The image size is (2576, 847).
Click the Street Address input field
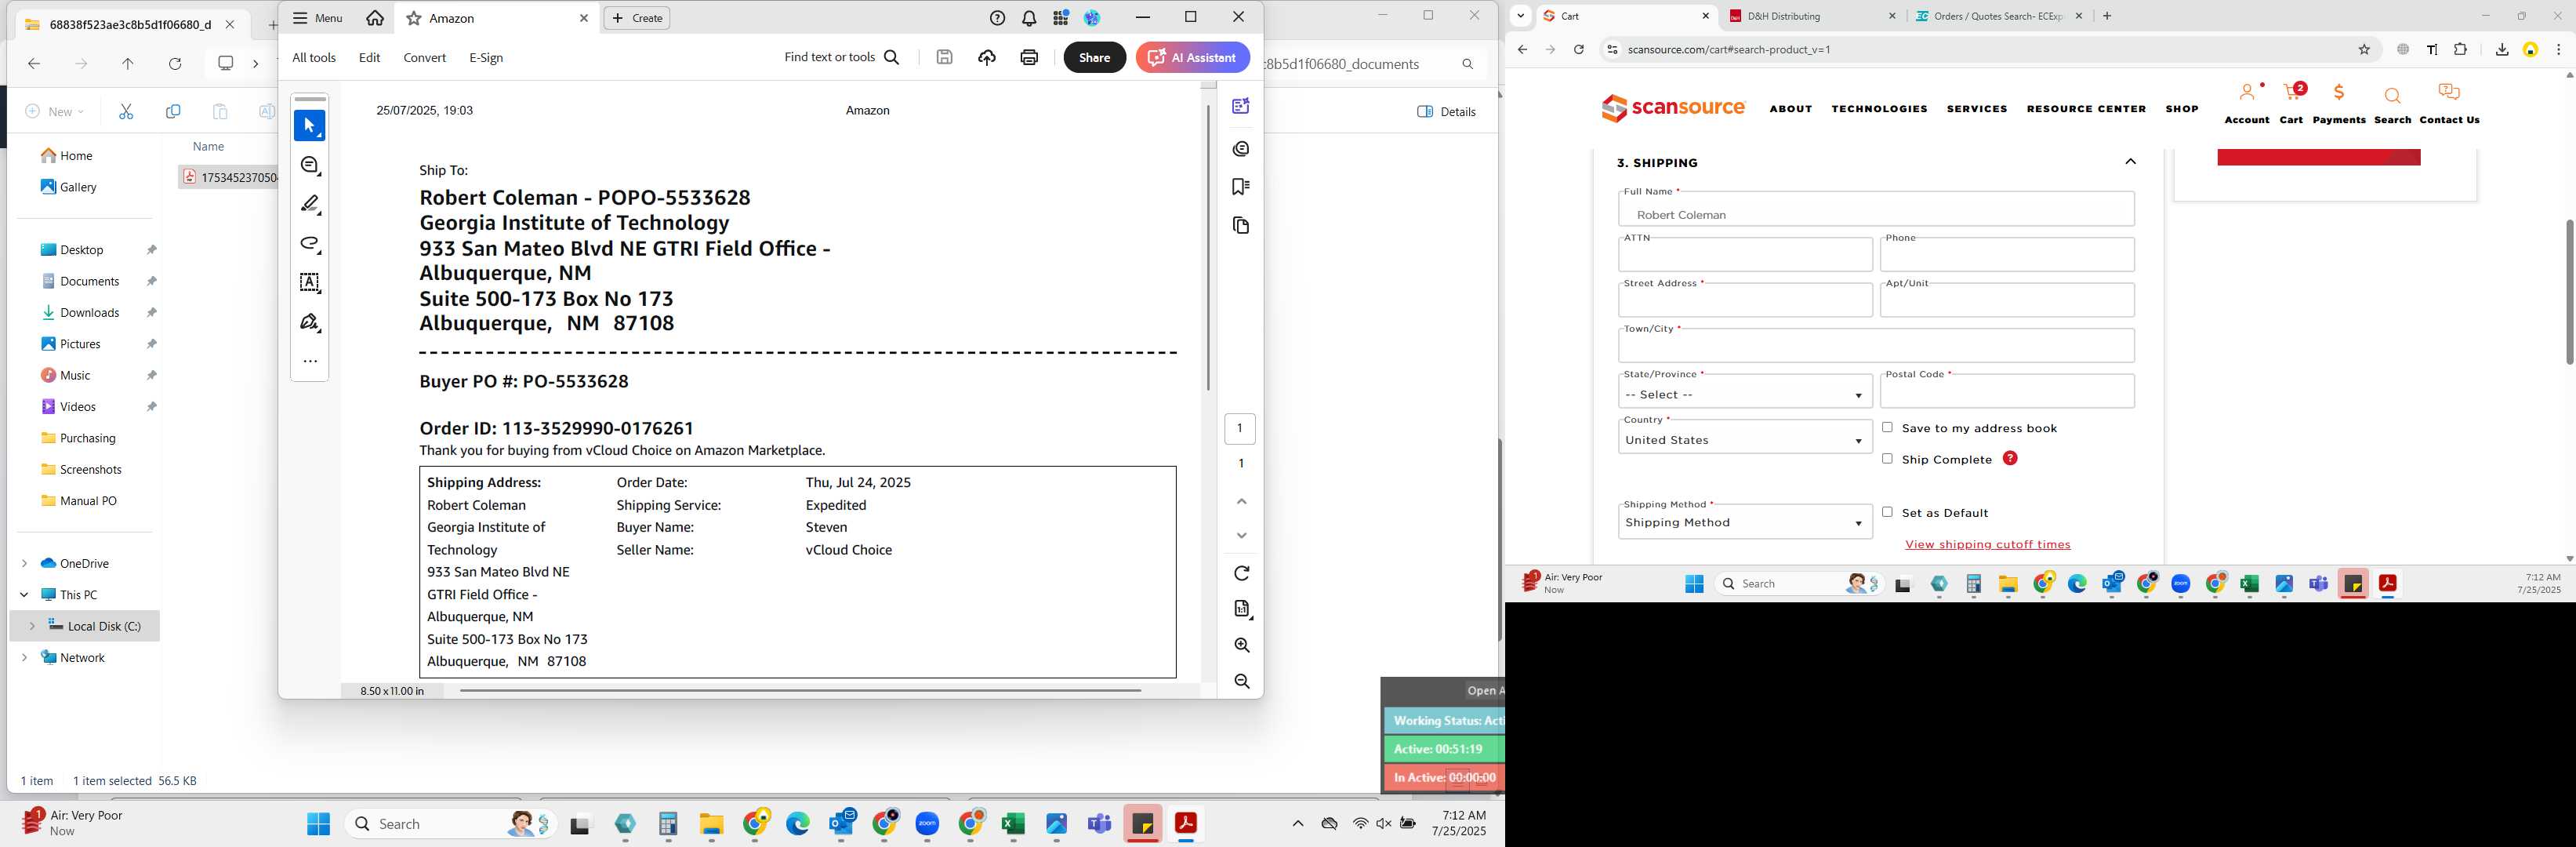coord(1745,299)
